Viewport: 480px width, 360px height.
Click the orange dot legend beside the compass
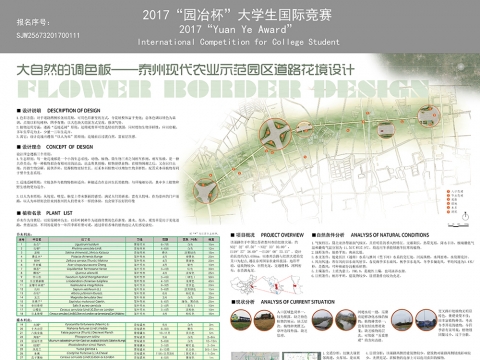455,201
